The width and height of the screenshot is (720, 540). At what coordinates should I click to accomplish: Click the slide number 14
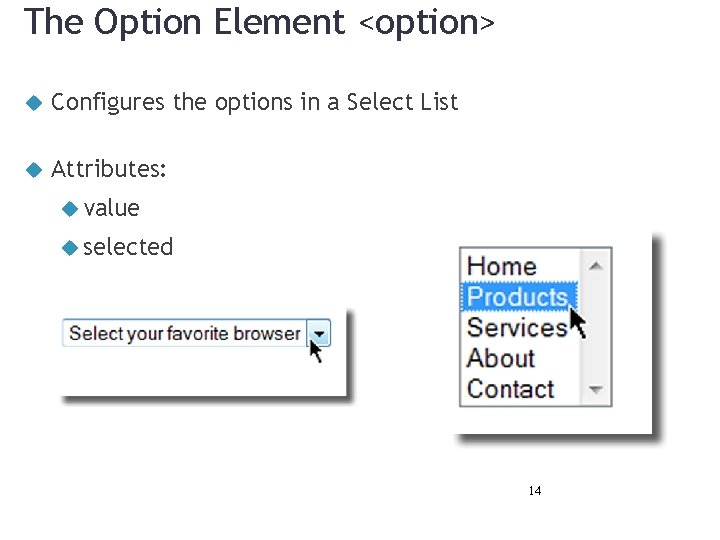click(534, 491)
